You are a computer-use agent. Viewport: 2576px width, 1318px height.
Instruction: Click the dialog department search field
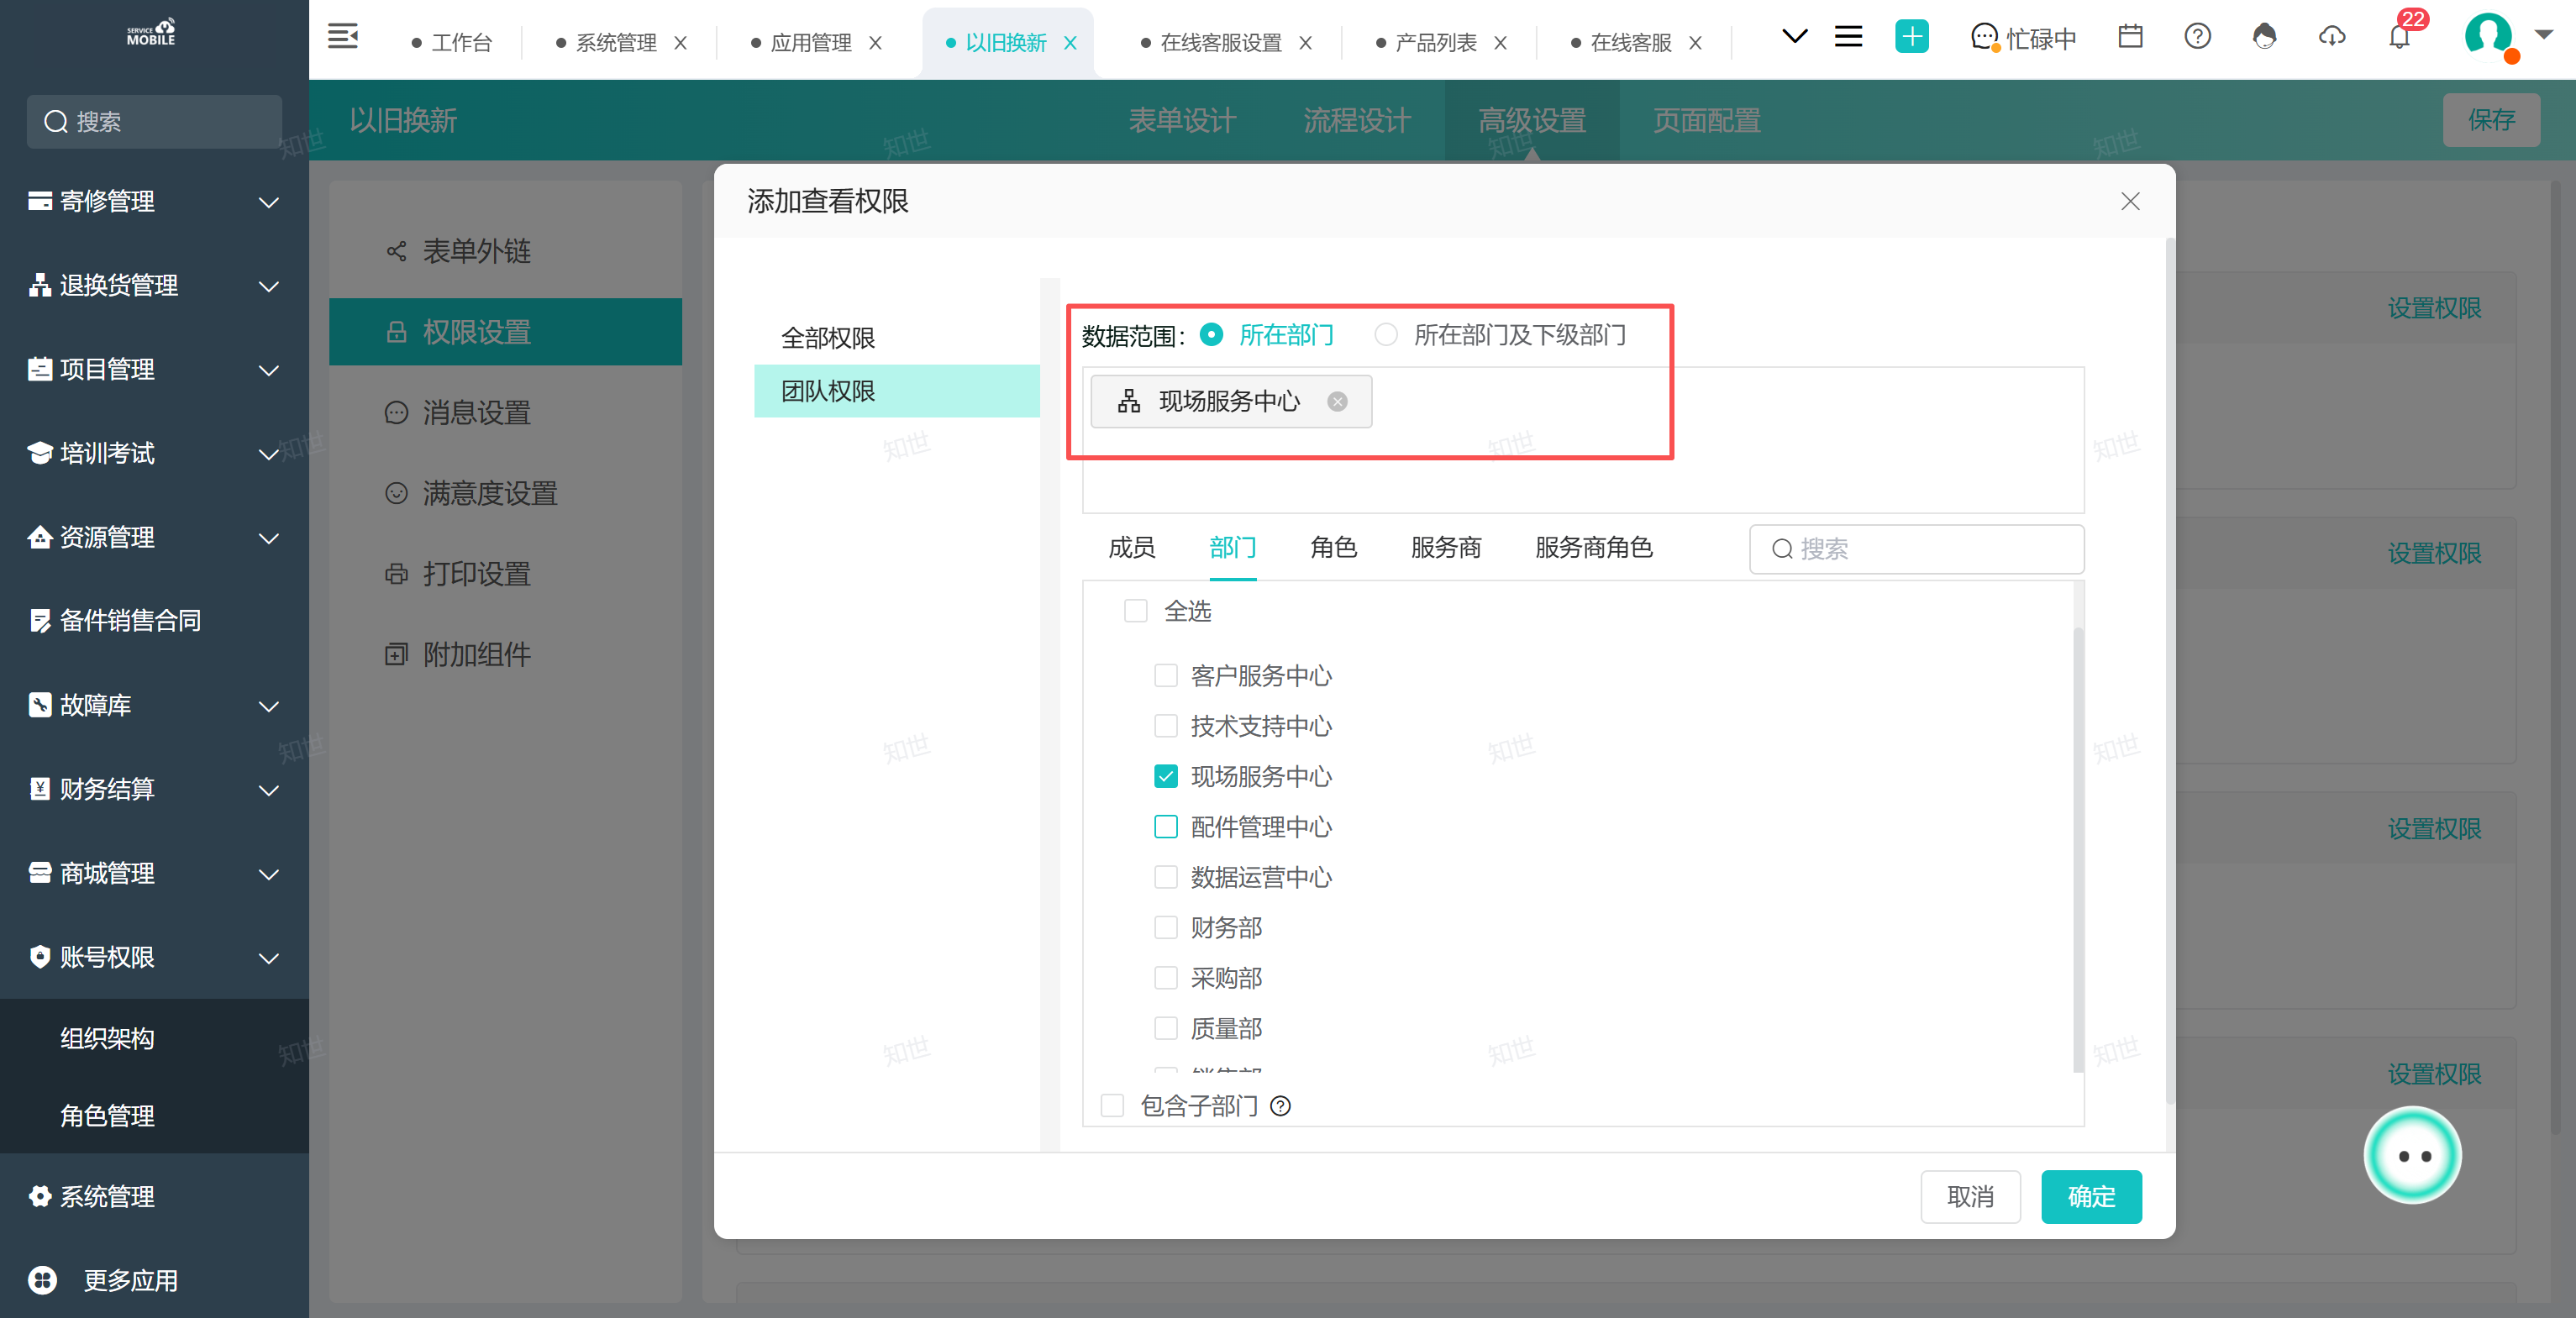[x=1916, y=549]
